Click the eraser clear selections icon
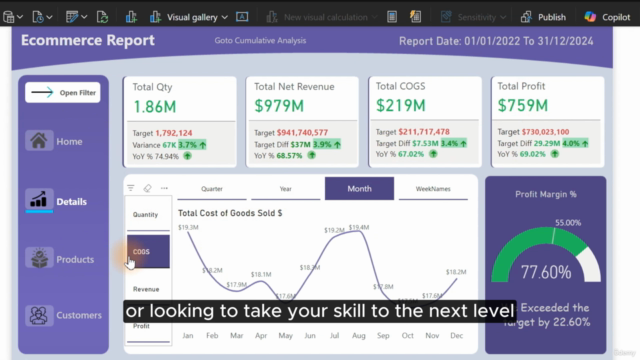 147,188
